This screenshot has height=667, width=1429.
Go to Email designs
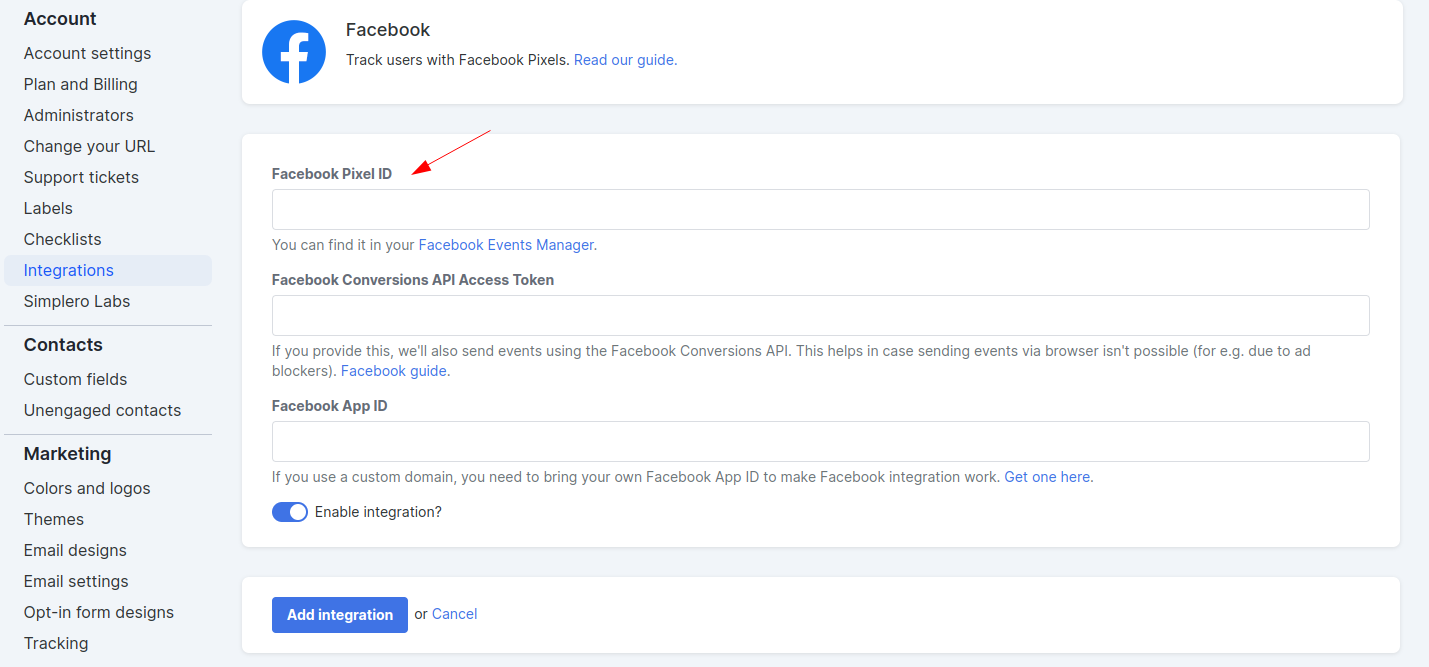pyautogui.click(x=75, y=550)
